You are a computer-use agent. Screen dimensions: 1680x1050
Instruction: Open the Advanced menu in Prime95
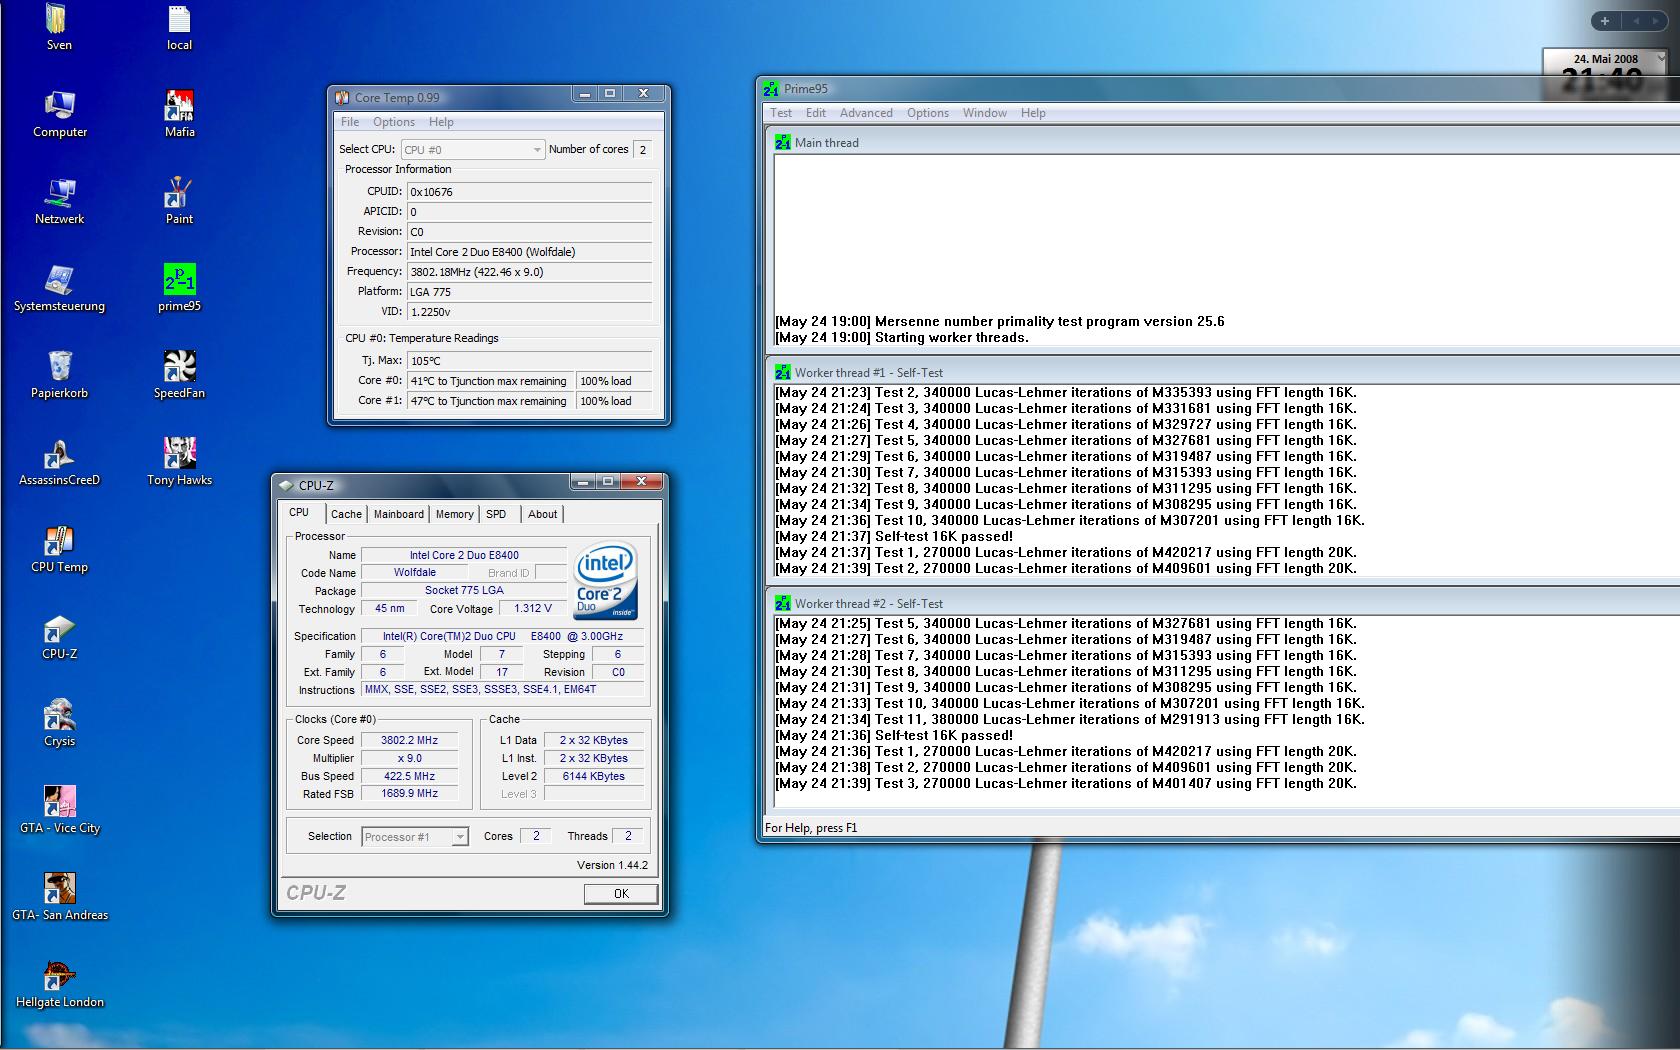tap(866, 113)
